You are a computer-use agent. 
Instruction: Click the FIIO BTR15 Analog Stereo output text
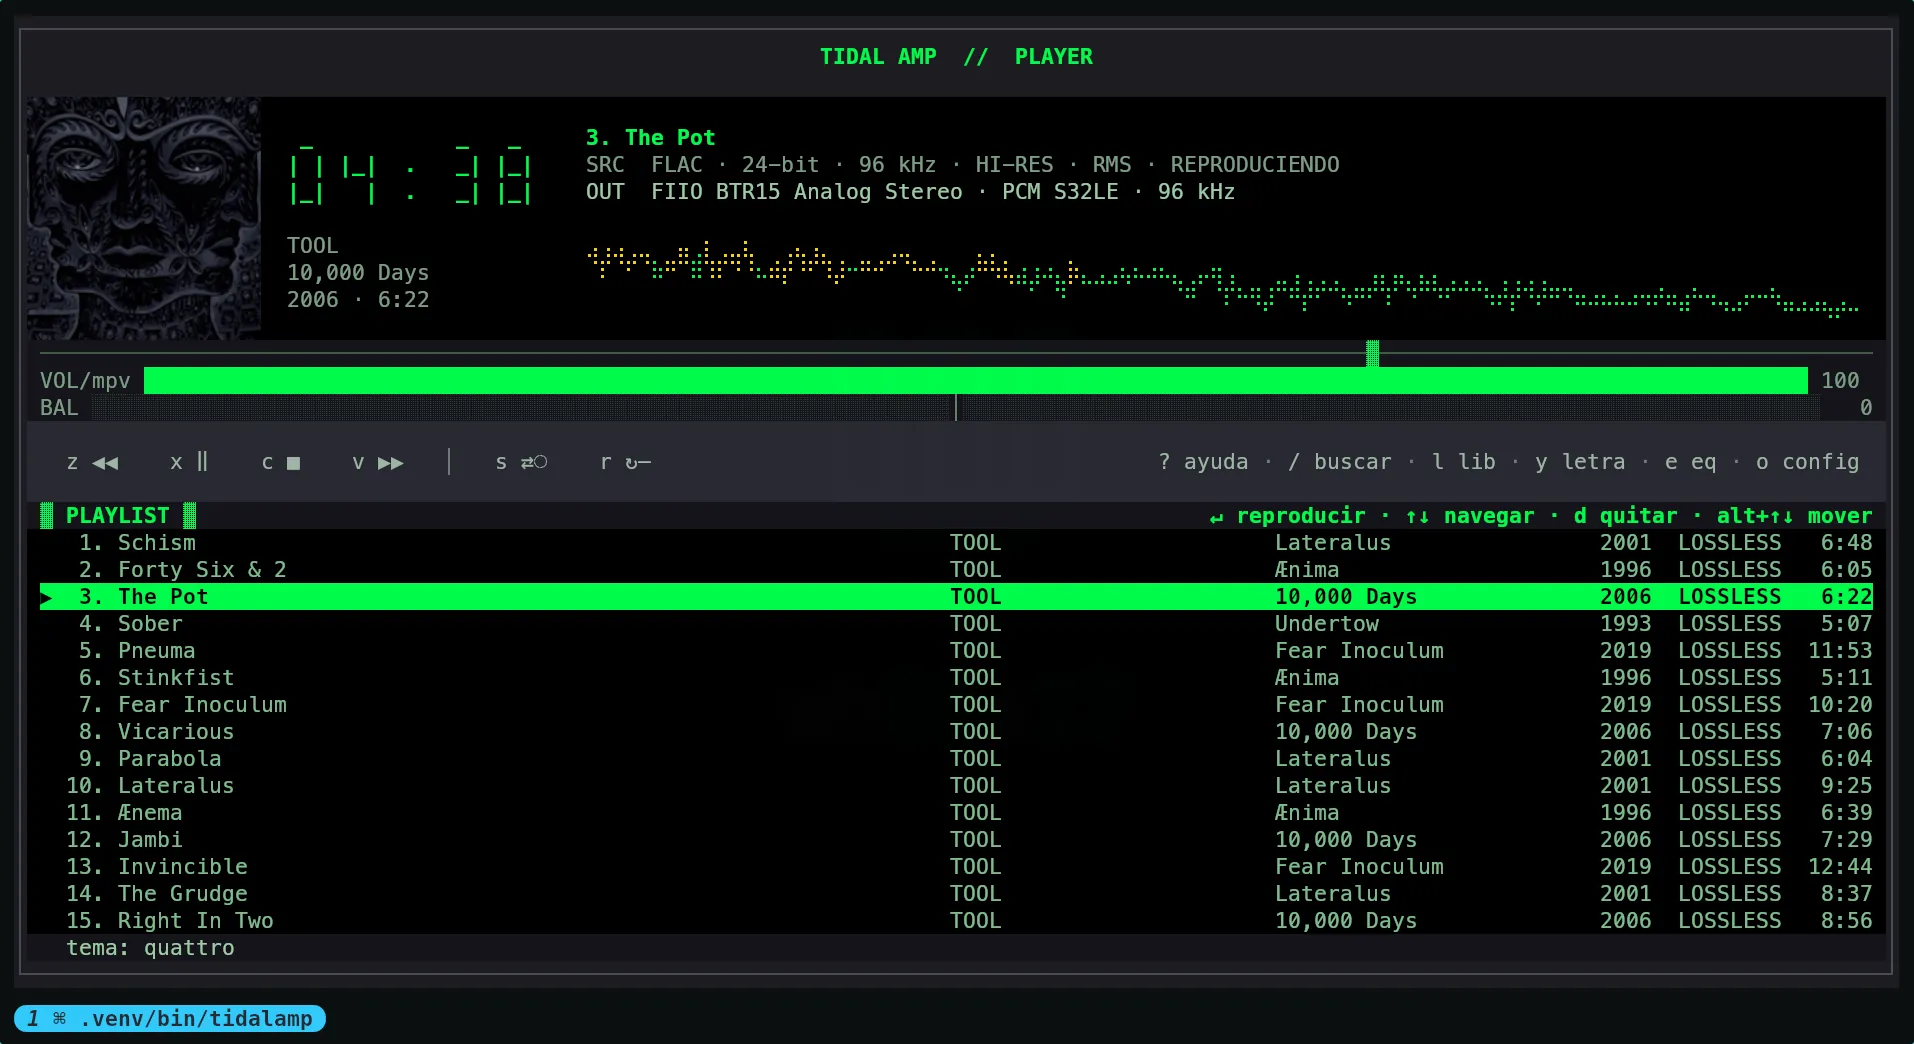pyautogui.click(x=807, y=192)
